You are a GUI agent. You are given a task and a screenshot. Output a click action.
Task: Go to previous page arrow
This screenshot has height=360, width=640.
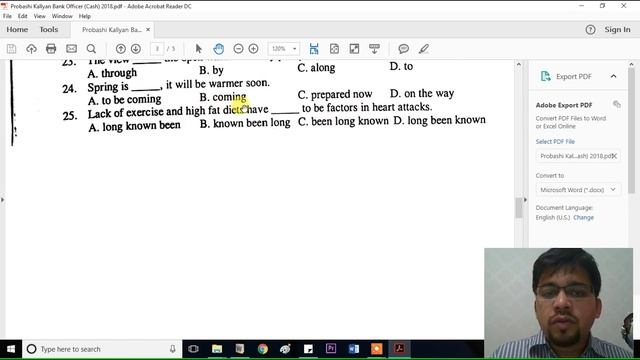pyautogui.click(x=120, y=49)
